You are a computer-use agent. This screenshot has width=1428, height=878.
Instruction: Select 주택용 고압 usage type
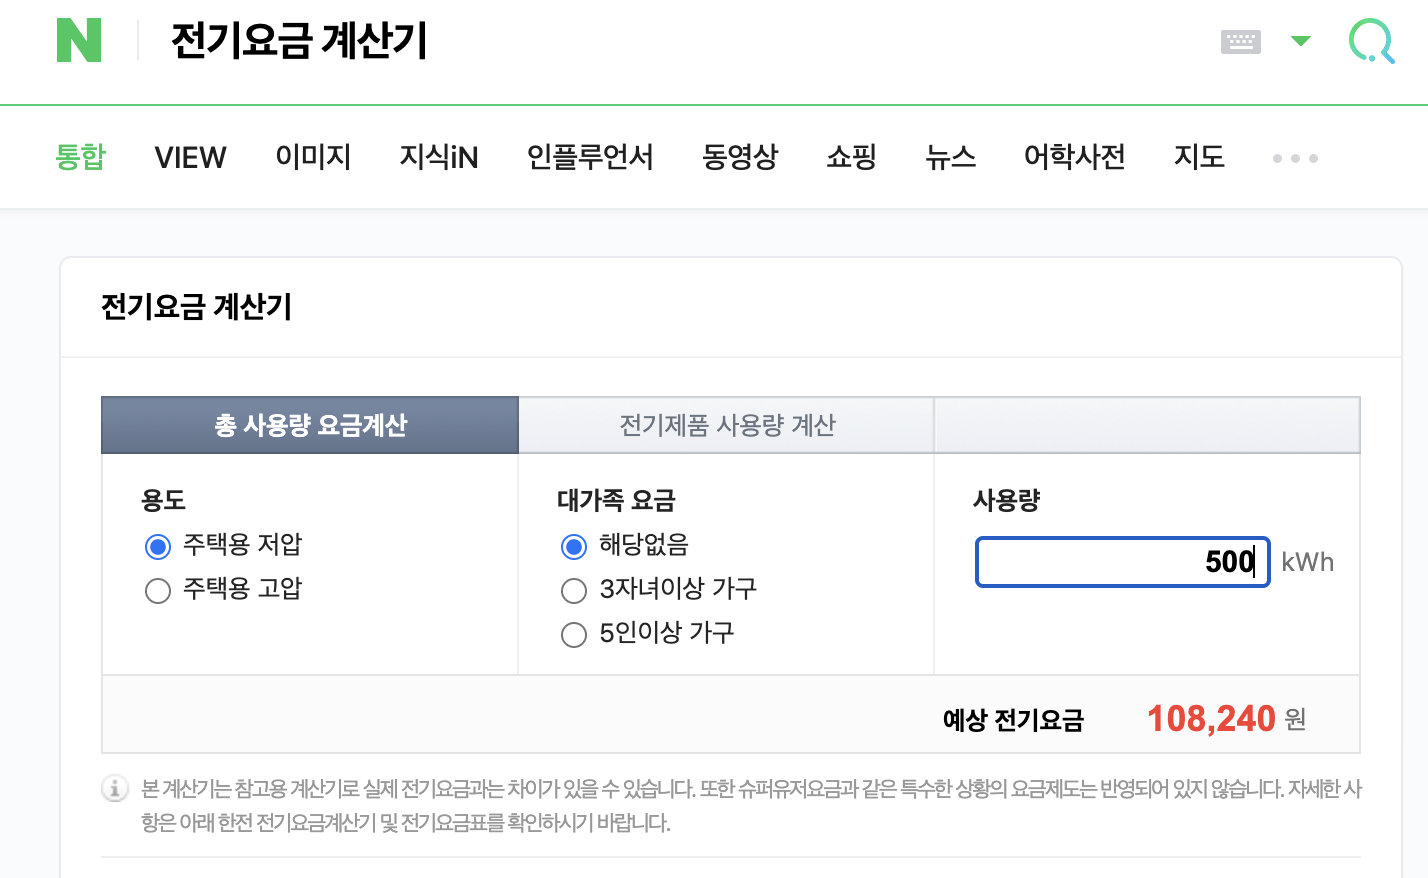[157, 591]
